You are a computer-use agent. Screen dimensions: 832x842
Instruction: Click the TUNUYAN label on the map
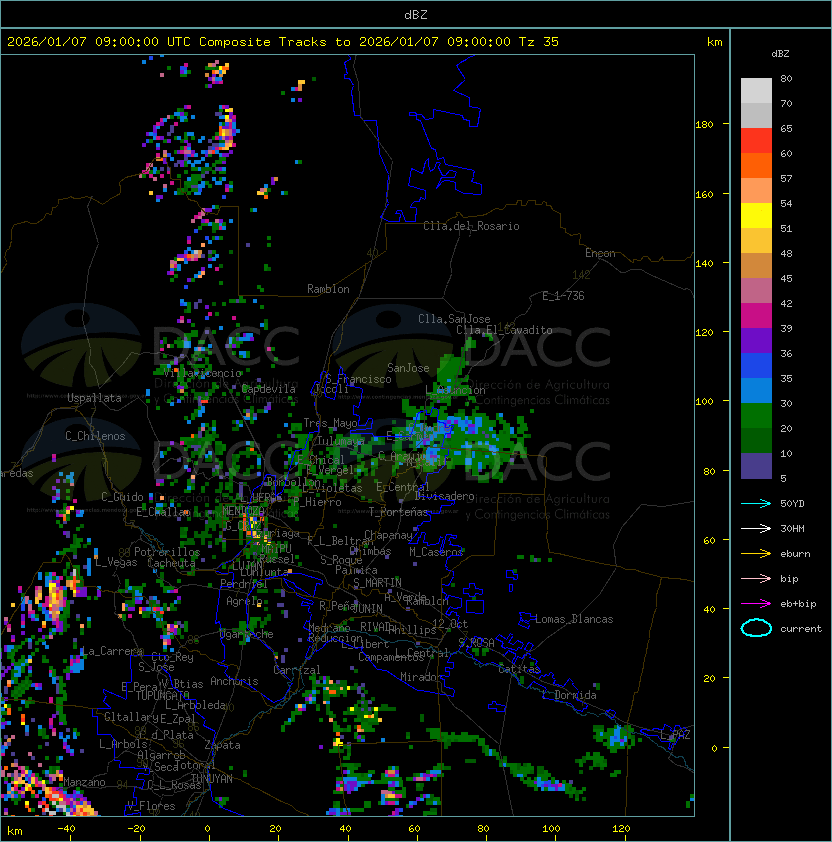[x=211, y=777]
